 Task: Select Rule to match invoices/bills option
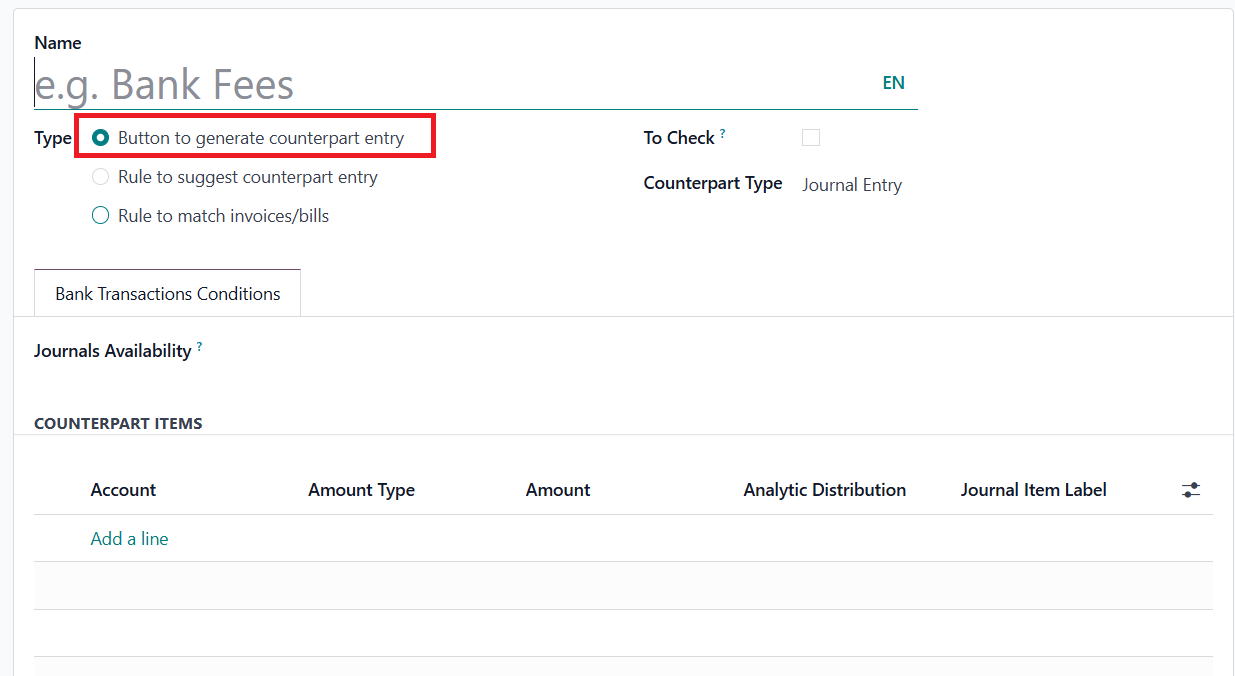pos(100,215)
